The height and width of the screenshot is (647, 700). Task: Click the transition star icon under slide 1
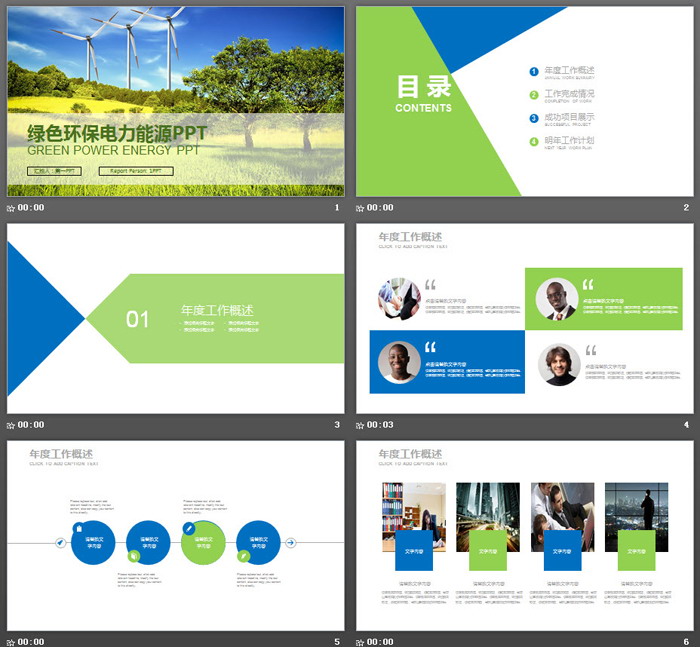point(11,208)
